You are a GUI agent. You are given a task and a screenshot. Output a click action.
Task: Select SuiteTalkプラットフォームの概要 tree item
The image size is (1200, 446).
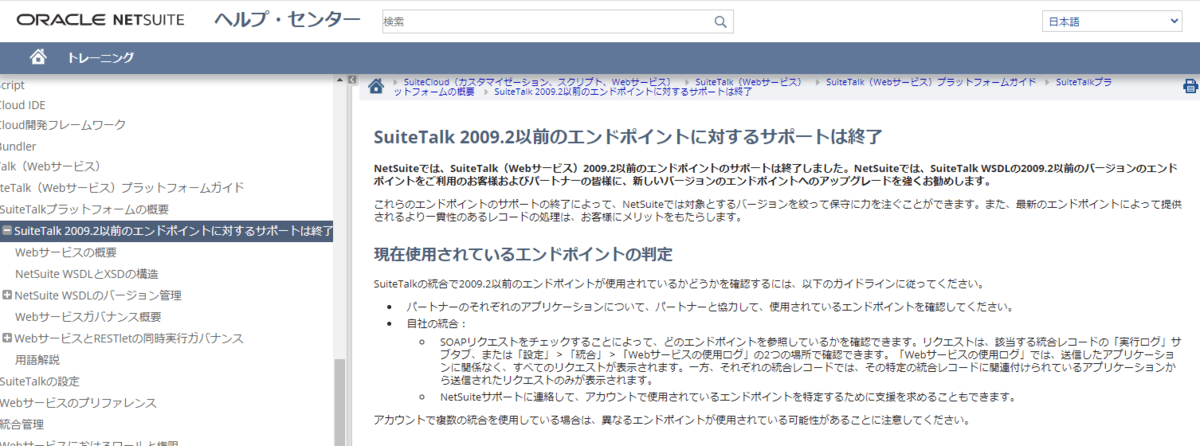(x=84, y=209)
